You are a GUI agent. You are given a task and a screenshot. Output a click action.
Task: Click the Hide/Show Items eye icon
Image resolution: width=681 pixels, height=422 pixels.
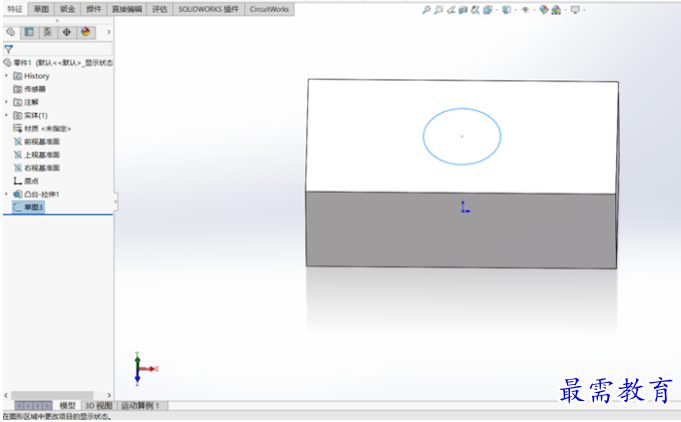tap(525, 10)
